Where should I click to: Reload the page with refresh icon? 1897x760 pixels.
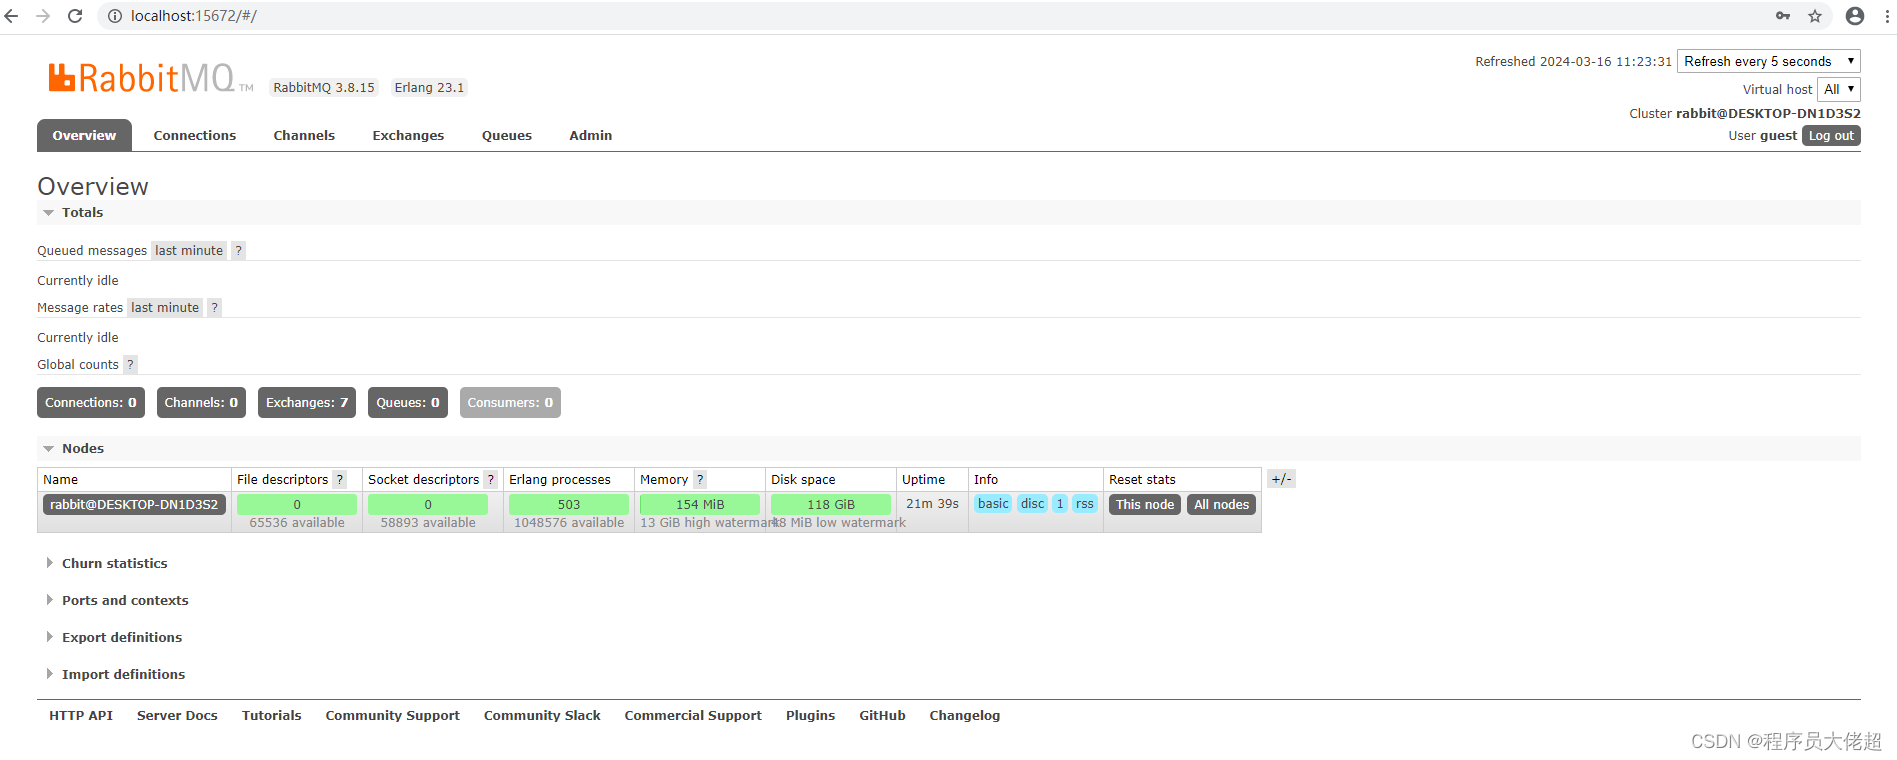(x=75, y=16)
